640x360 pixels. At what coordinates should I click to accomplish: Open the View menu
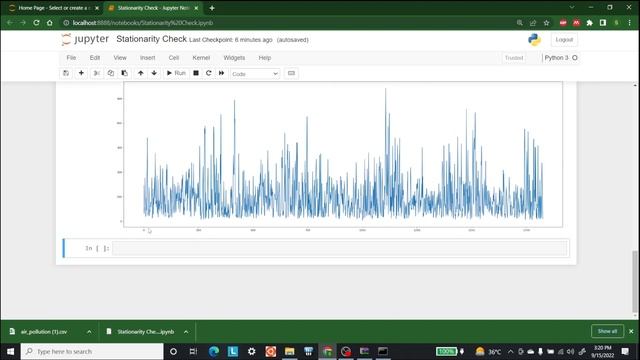point(120,58)
